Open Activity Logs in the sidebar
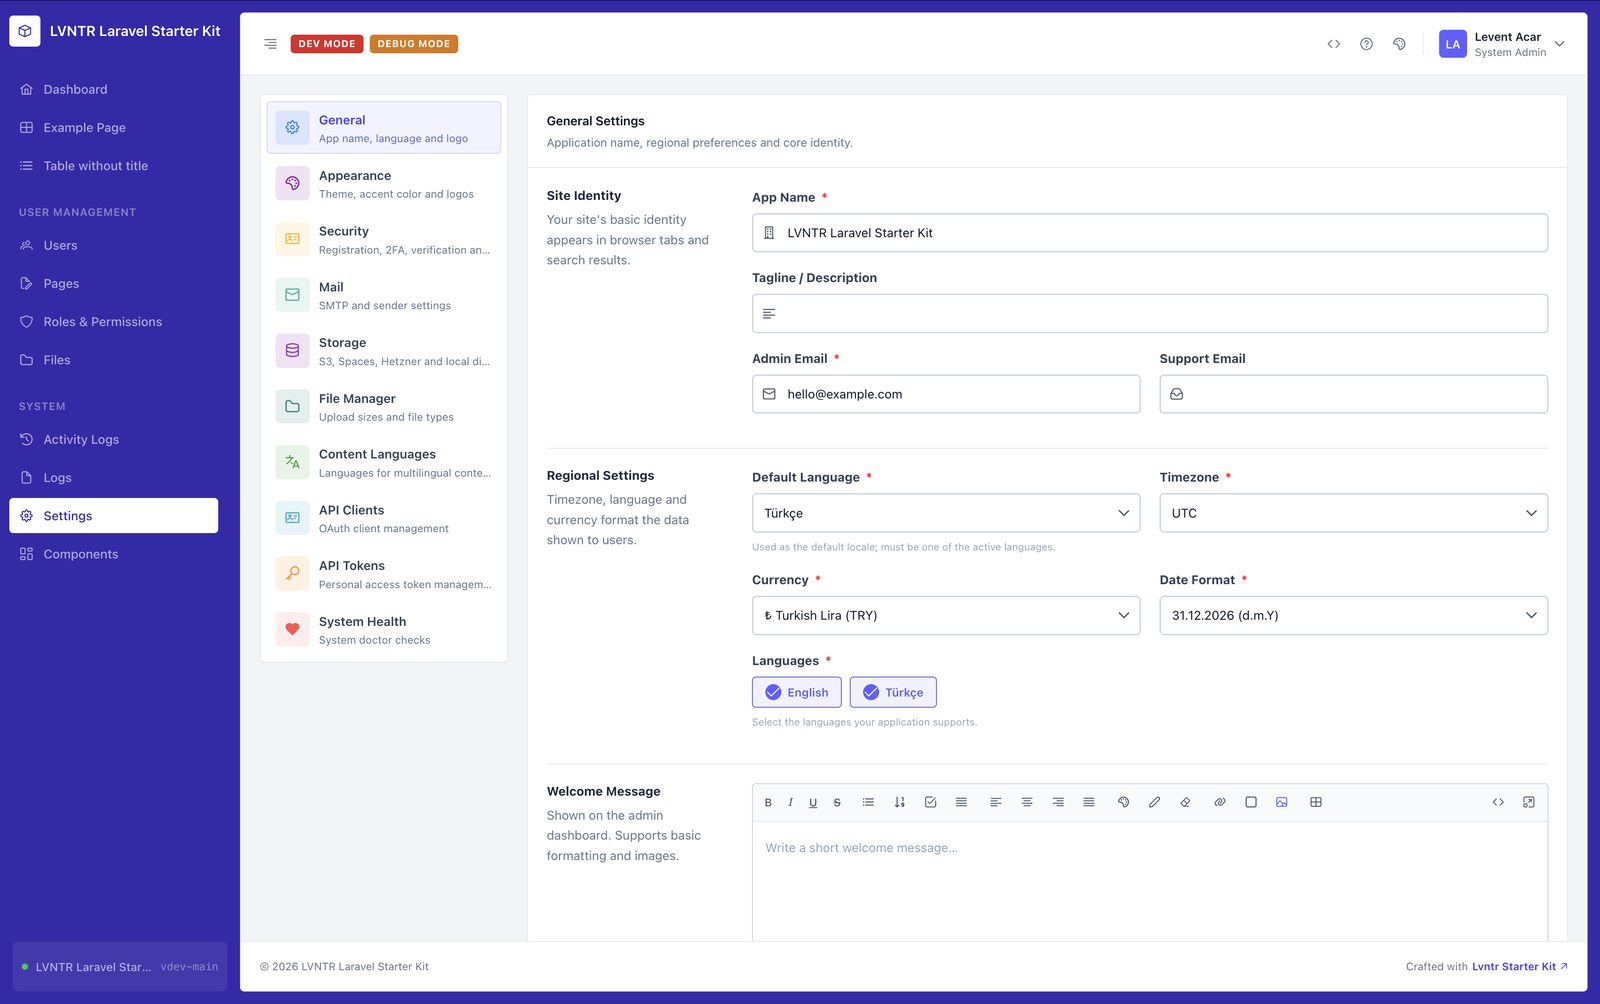The height and width of the screenshot is (1004, 1600). 114,439
